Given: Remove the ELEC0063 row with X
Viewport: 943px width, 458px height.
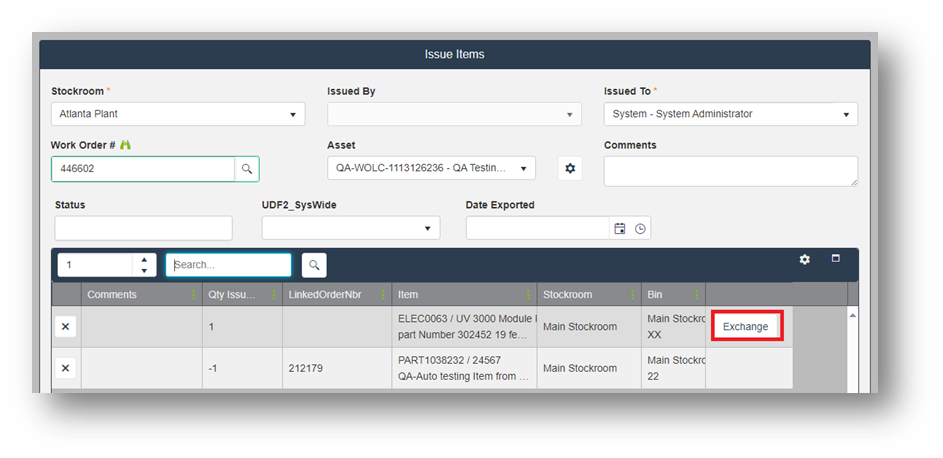Looking at the screenshot, I should tap(66, 327).
